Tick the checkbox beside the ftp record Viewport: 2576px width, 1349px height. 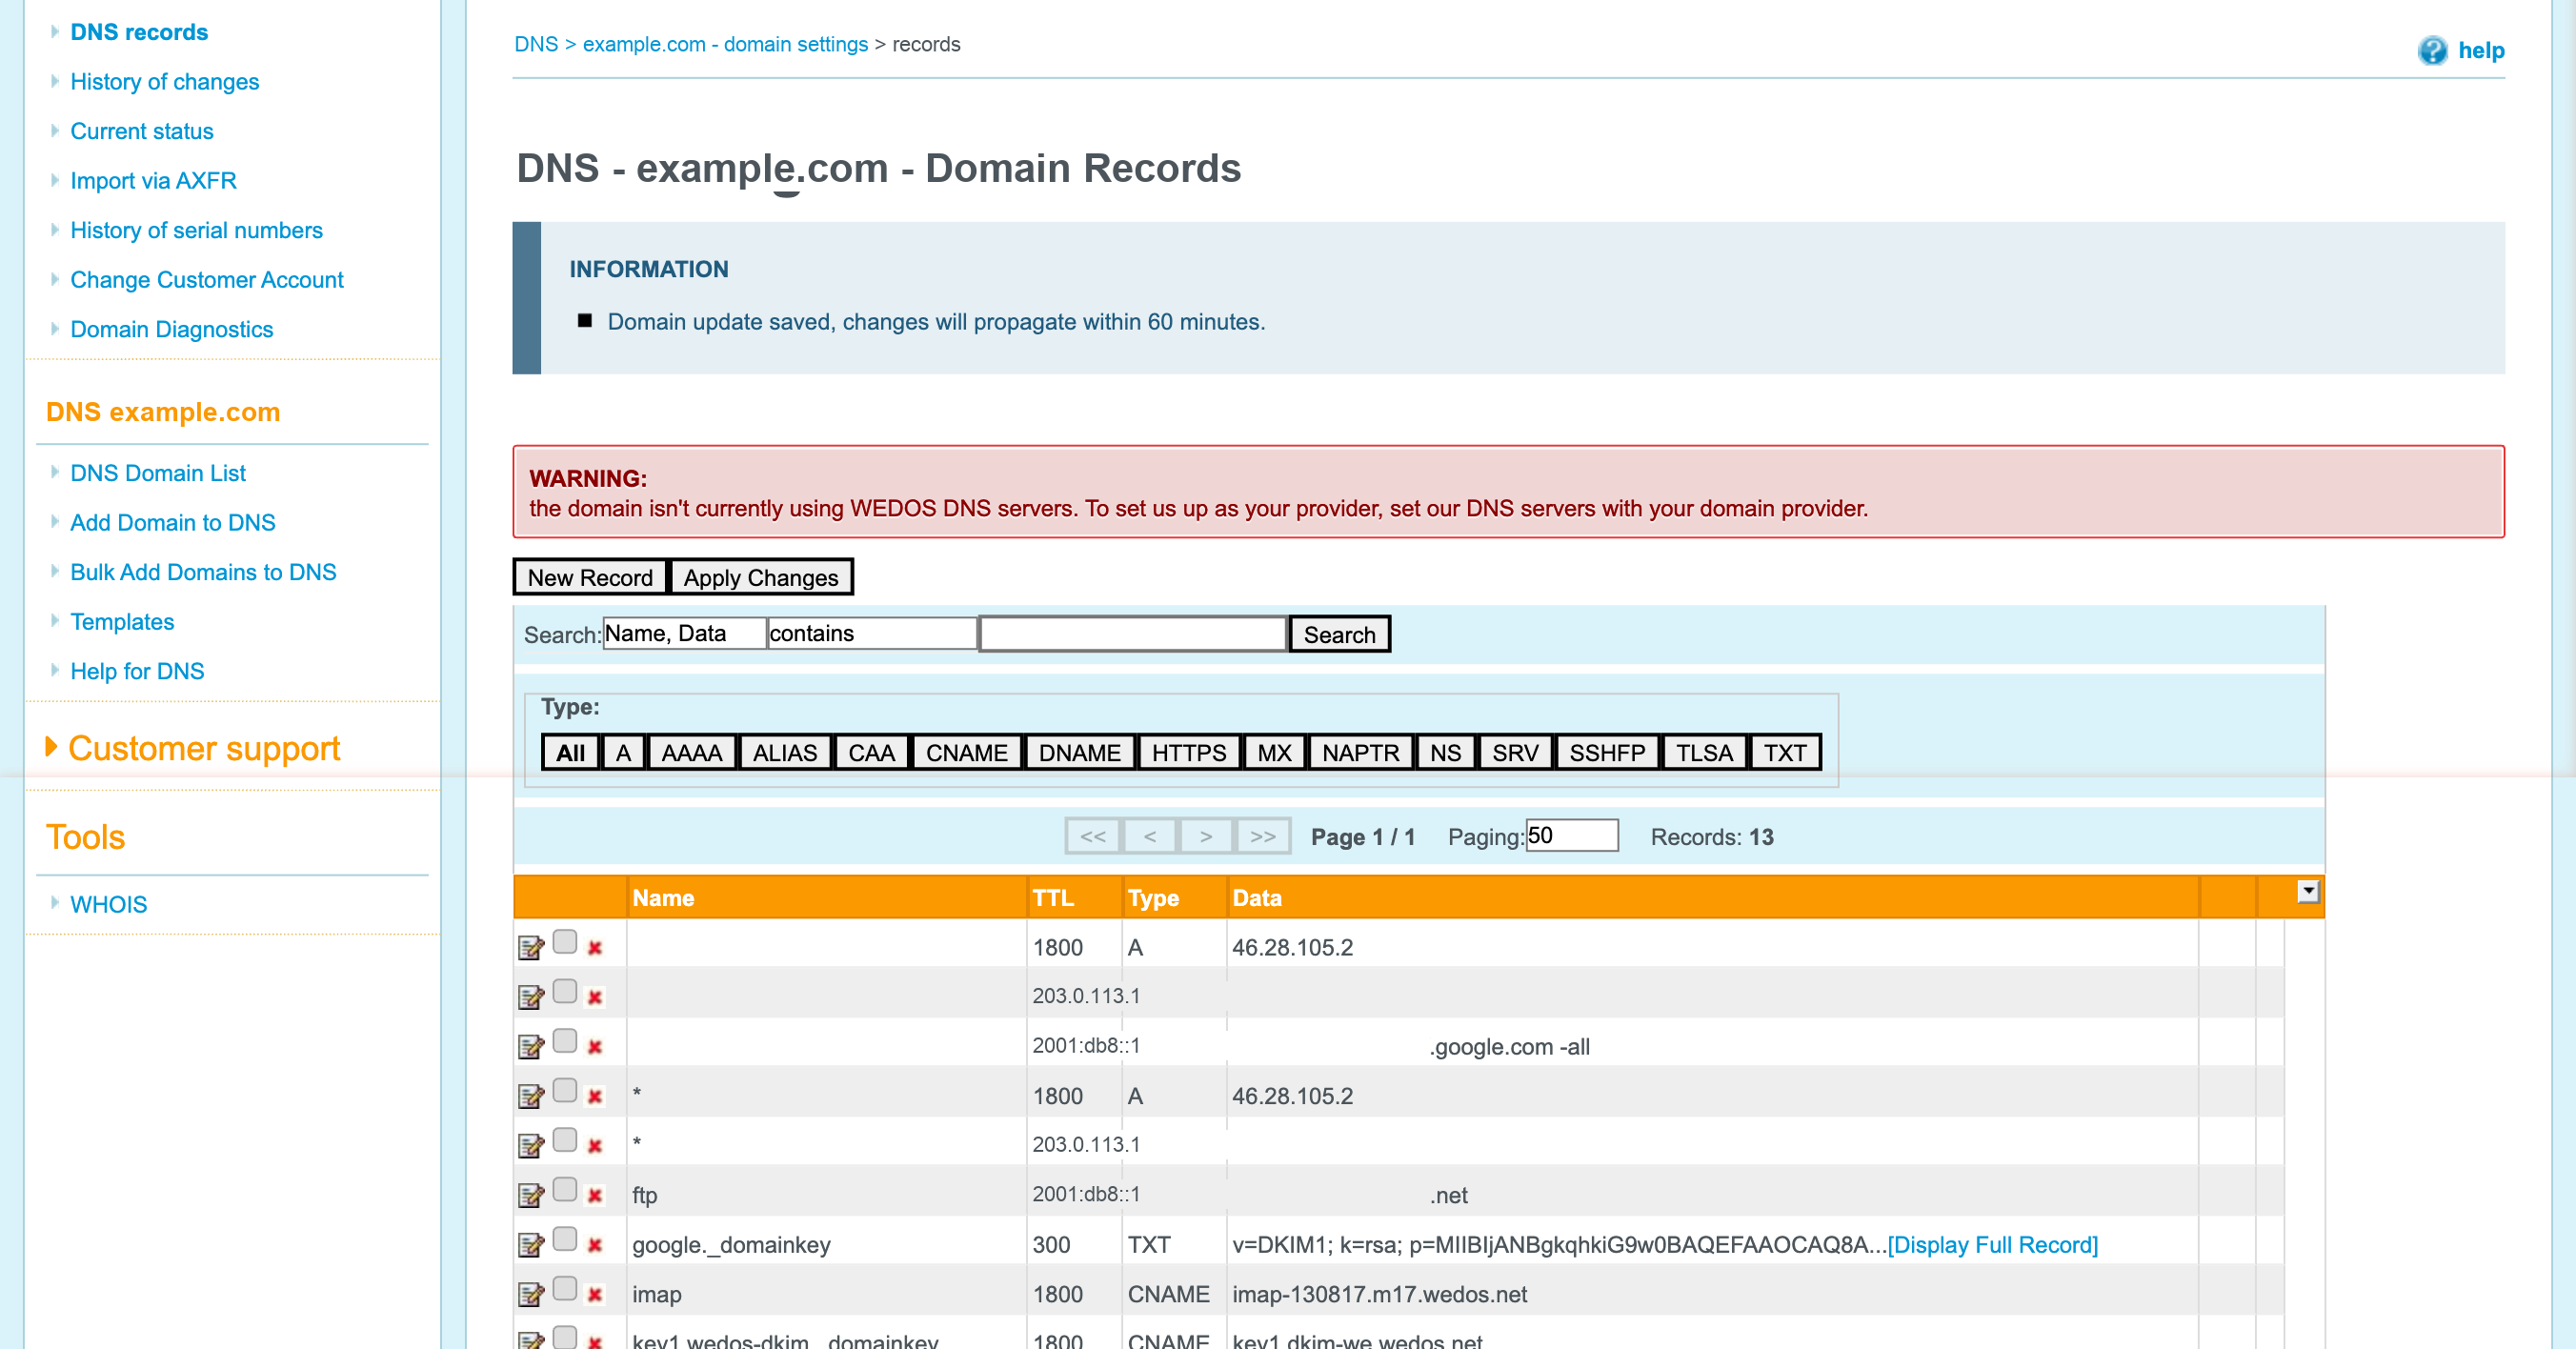565,1191
